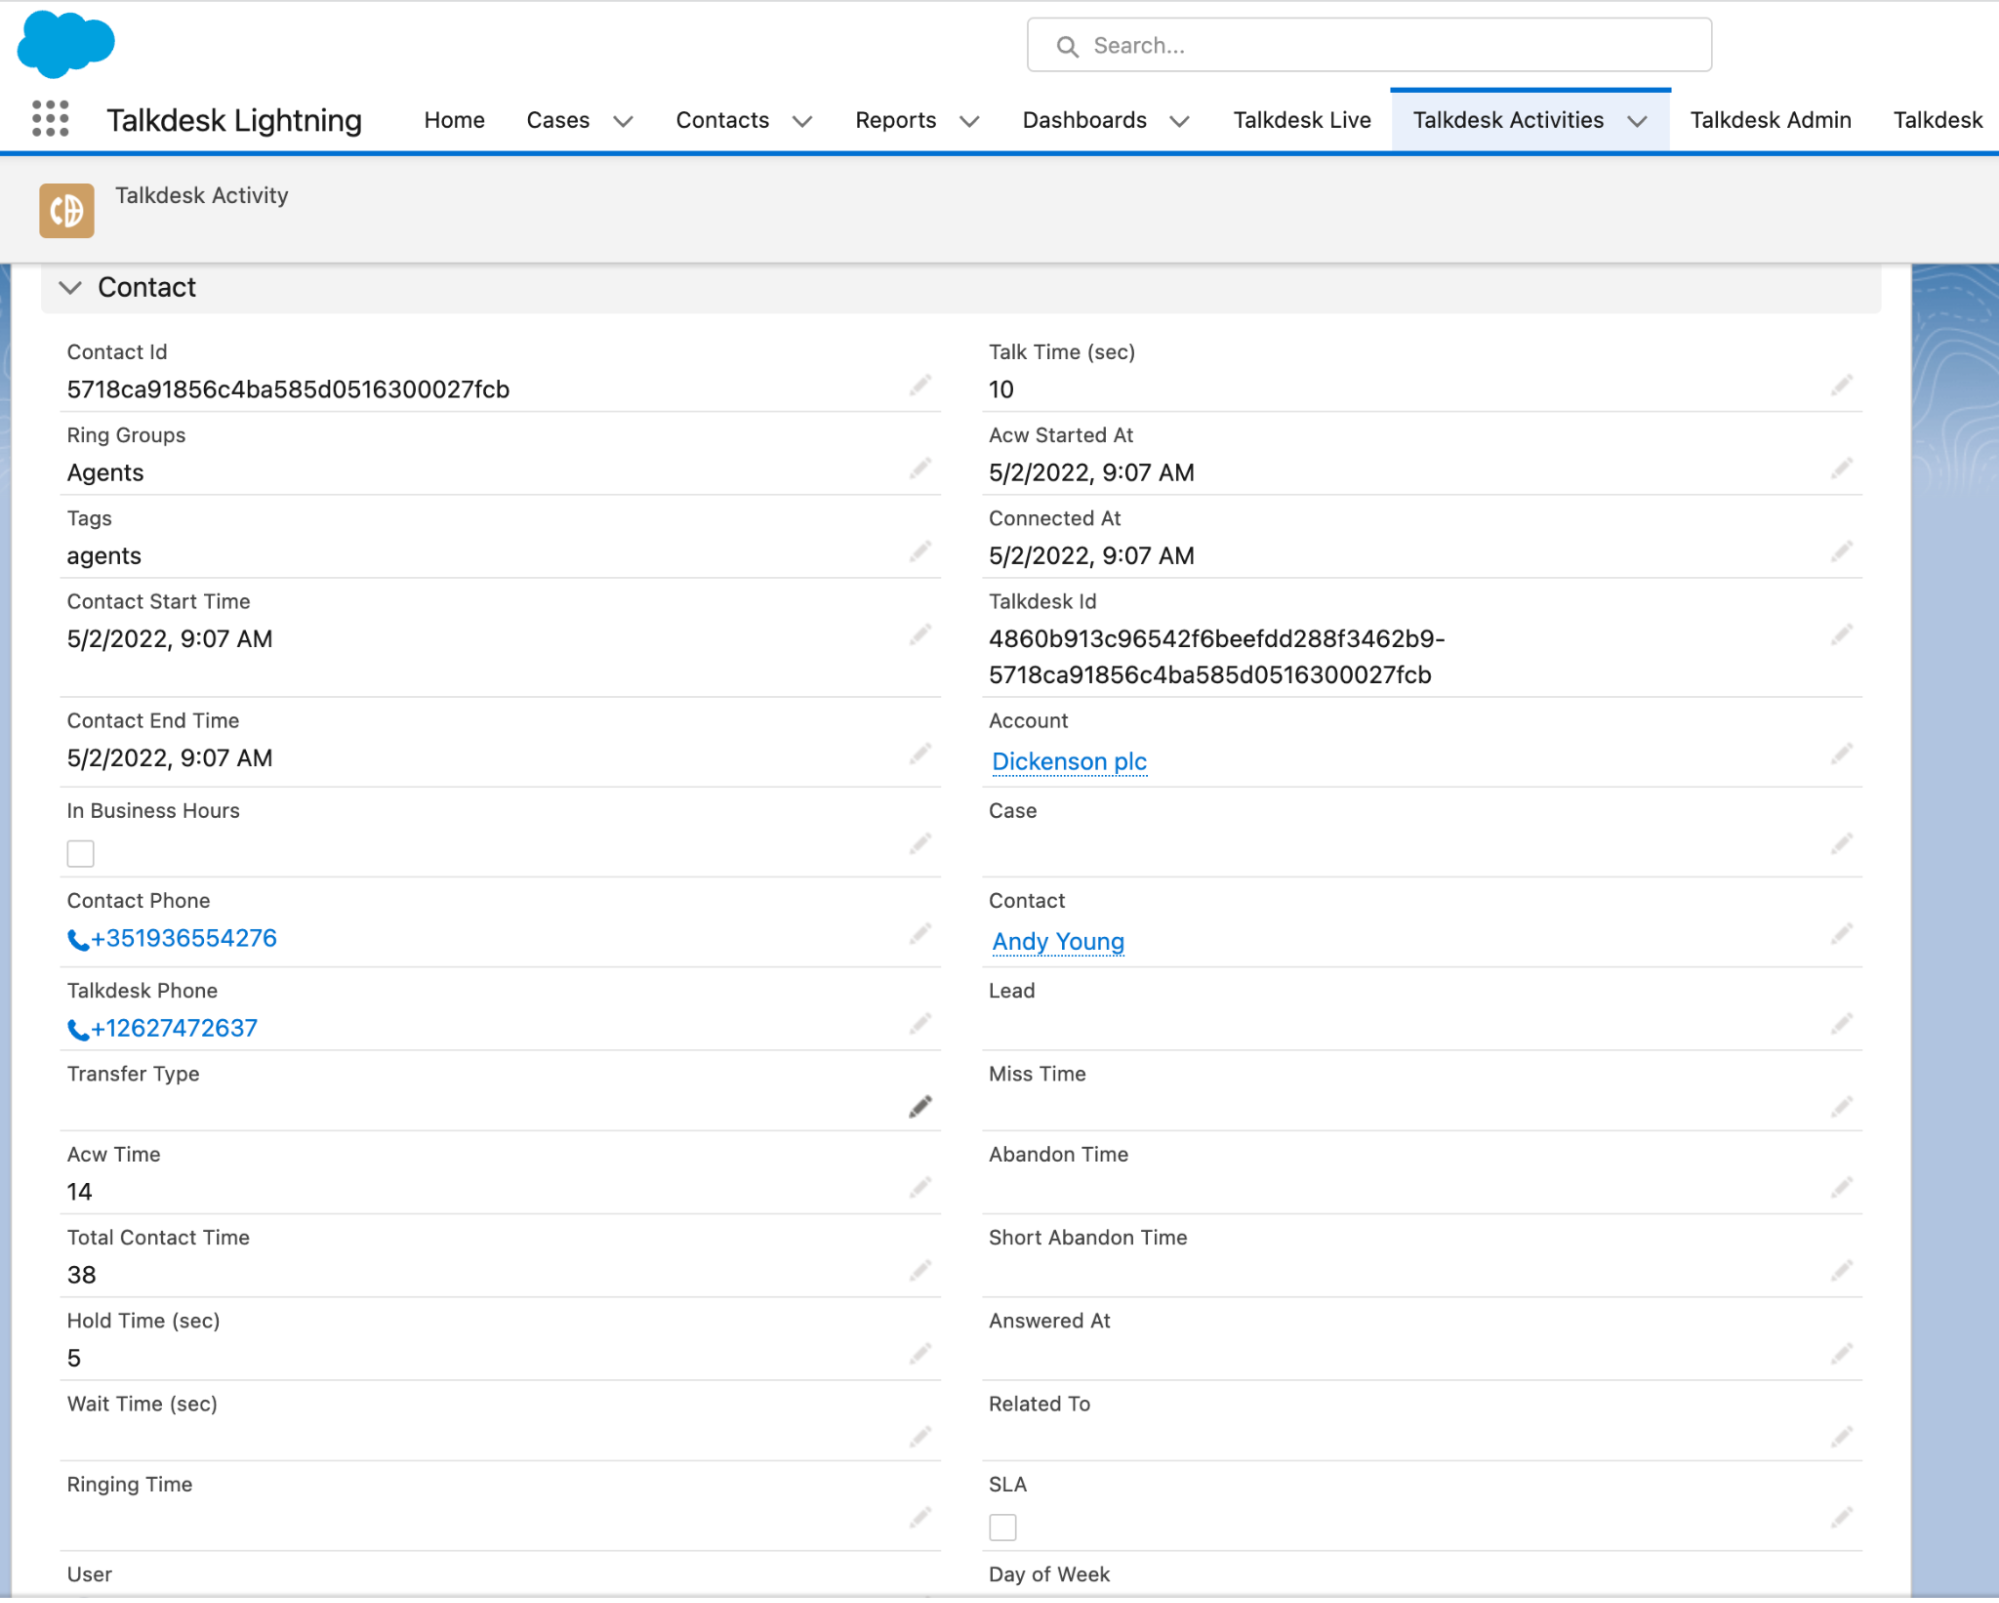Click edit pencil for Account field
The height and width of the screenshot is (1603, 1999).
1842,755
